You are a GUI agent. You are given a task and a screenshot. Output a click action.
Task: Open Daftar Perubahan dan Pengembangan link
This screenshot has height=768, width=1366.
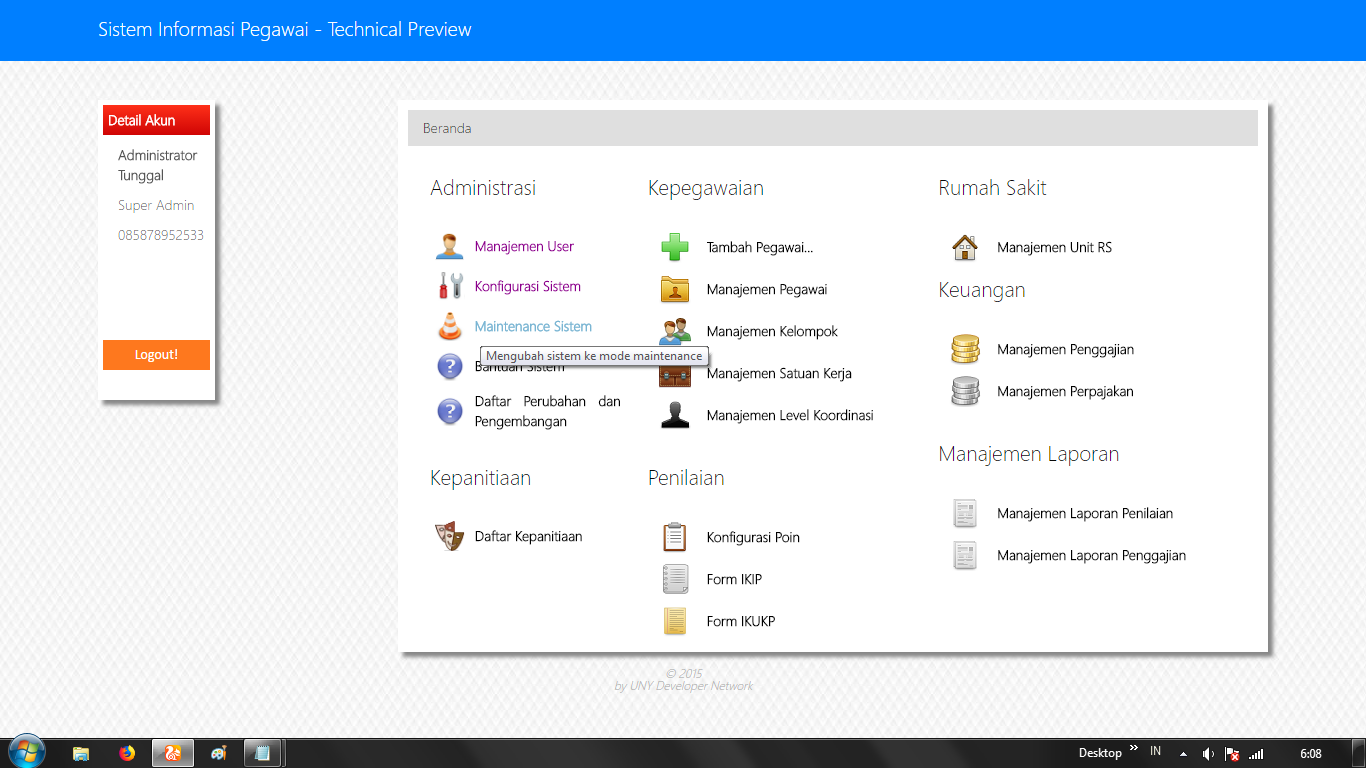pyautogui.click(x=547, y=411)
